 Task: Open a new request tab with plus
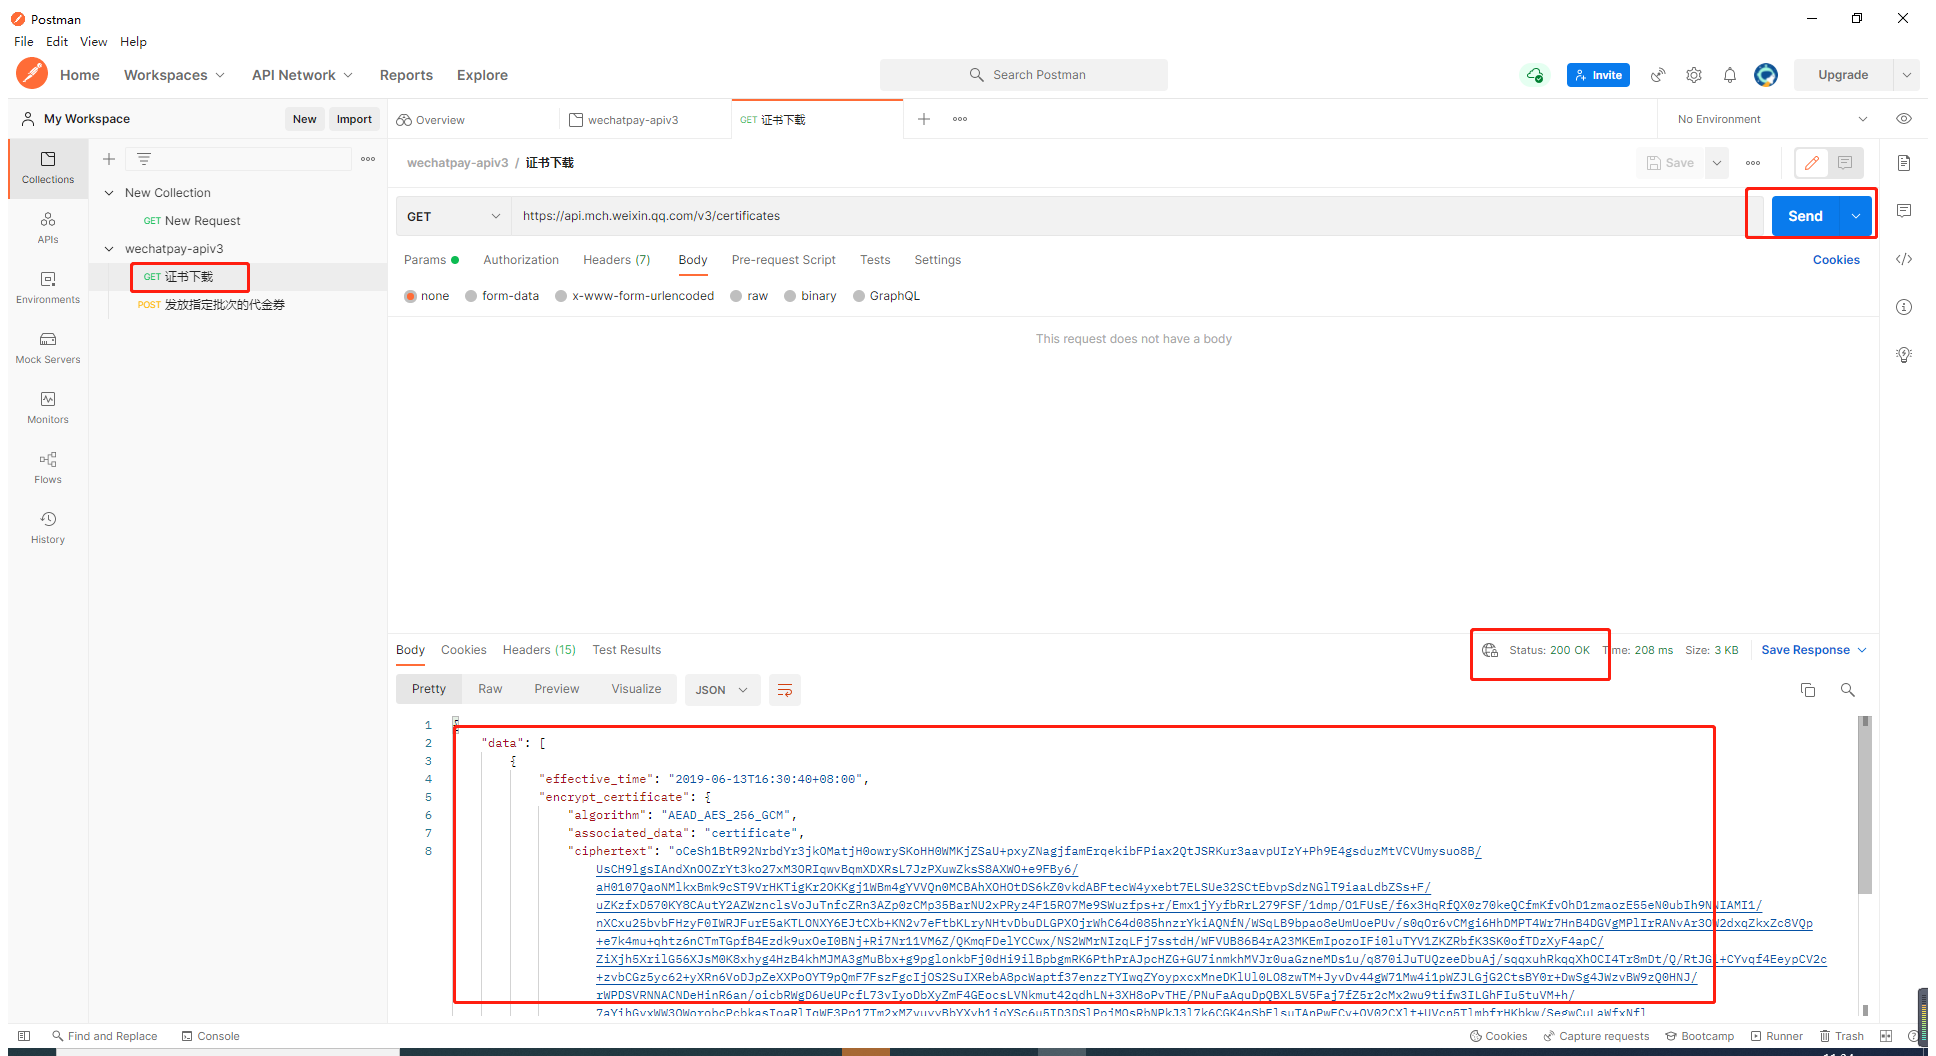(x=924, y=119)
